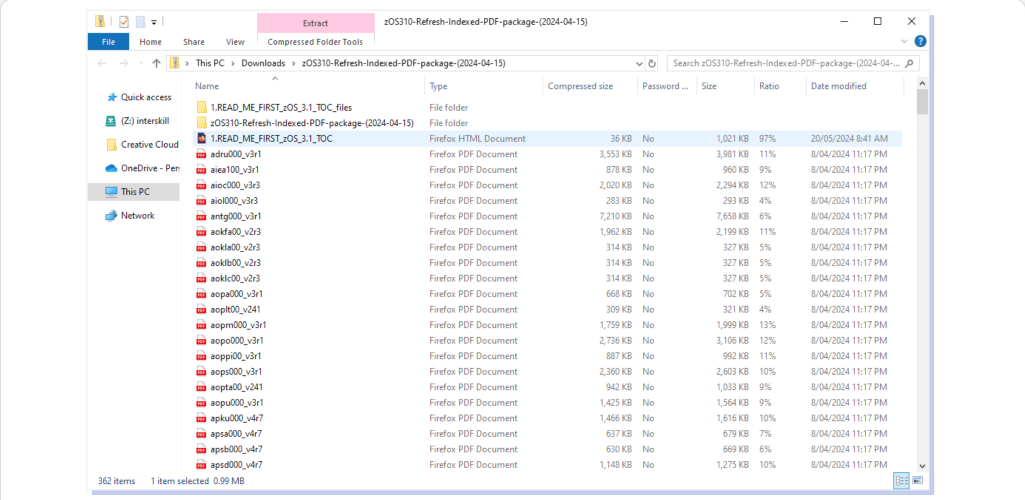Click the 7,210 KB compressed size cell
The image size is (1025, 500).
[616, 216]
